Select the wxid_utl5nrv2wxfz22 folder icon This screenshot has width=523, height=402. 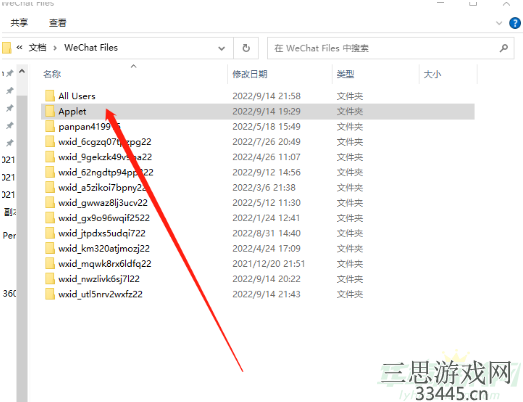(x=50, y=294)
